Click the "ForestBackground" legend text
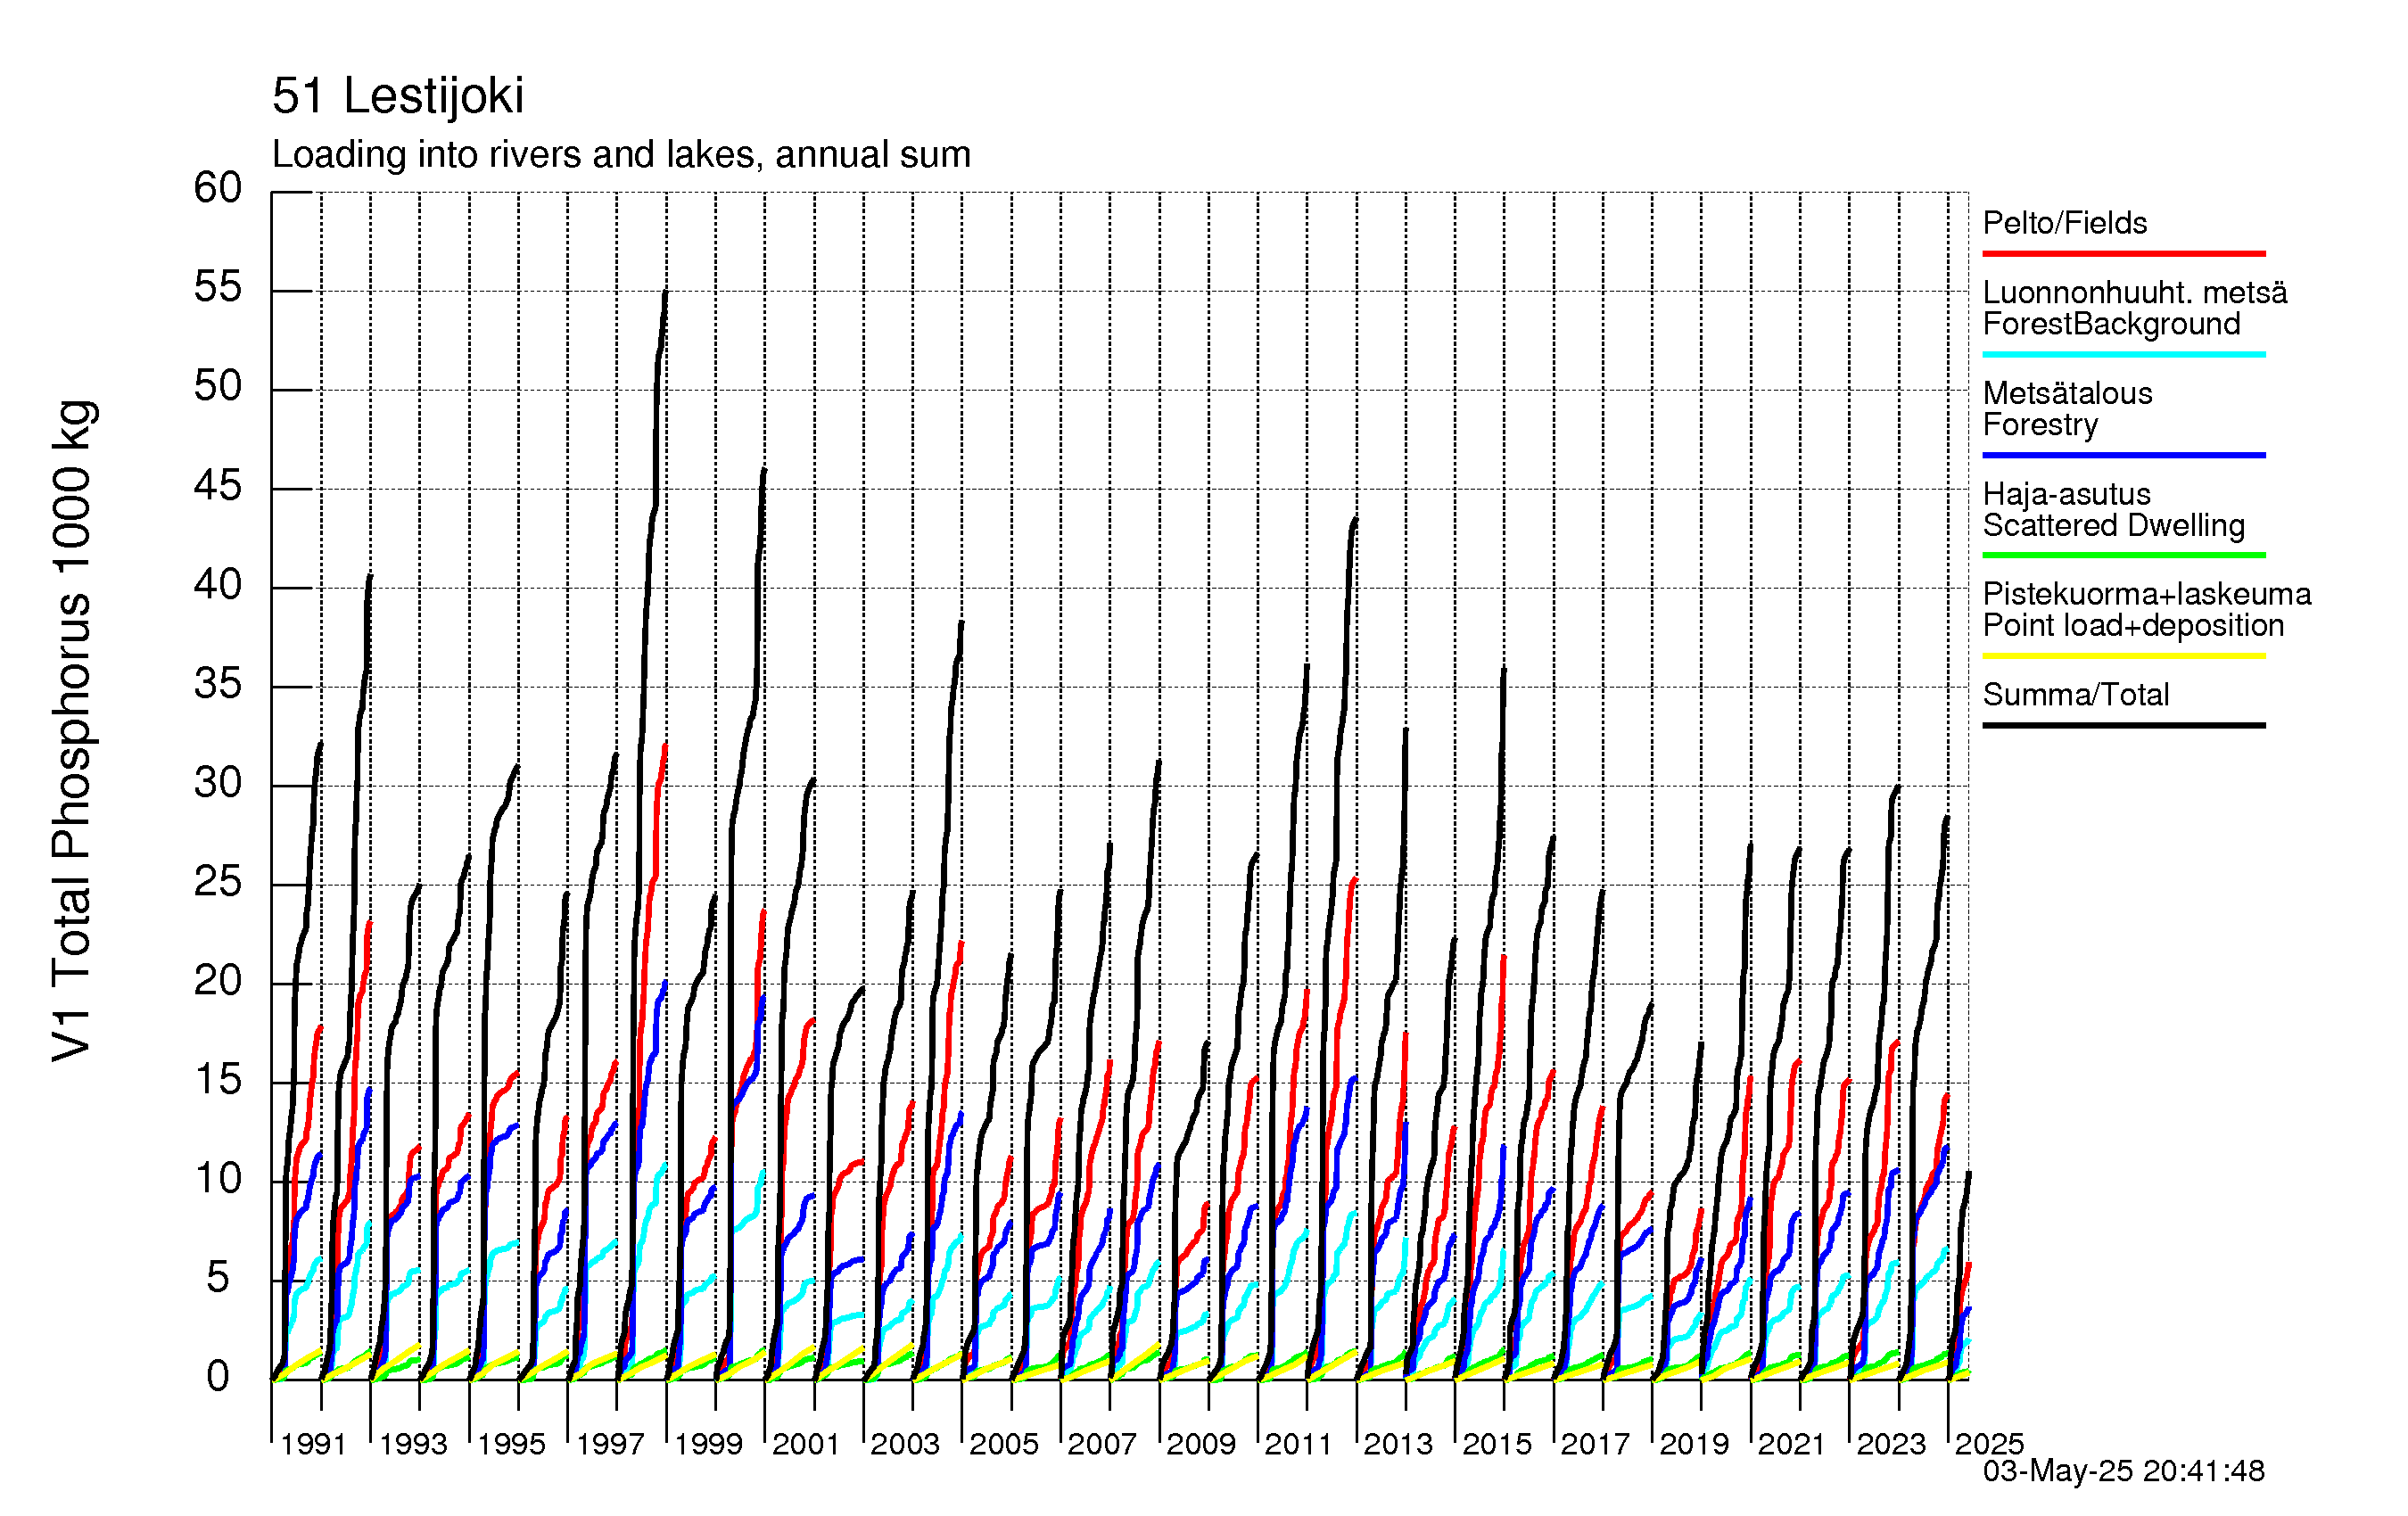Screen dimensions: 2408x1516 pos(2112,324)
